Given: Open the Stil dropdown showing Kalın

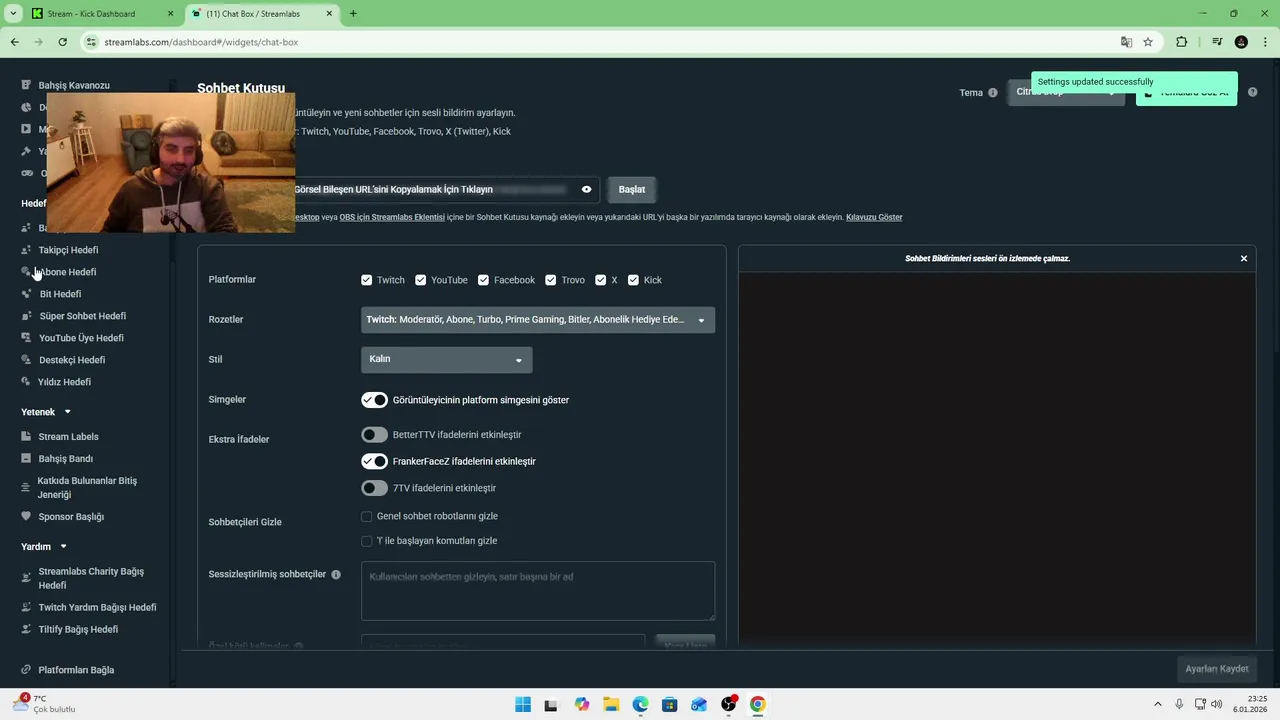Looking at the screenshot, I should [446, 359].
